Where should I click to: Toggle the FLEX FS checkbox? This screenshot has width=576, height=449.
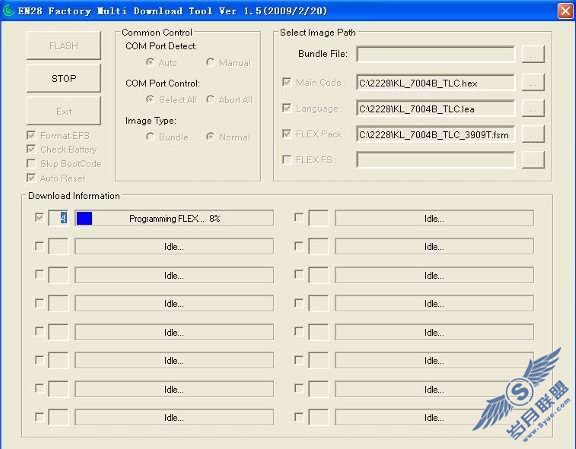(x=286, y=159)
